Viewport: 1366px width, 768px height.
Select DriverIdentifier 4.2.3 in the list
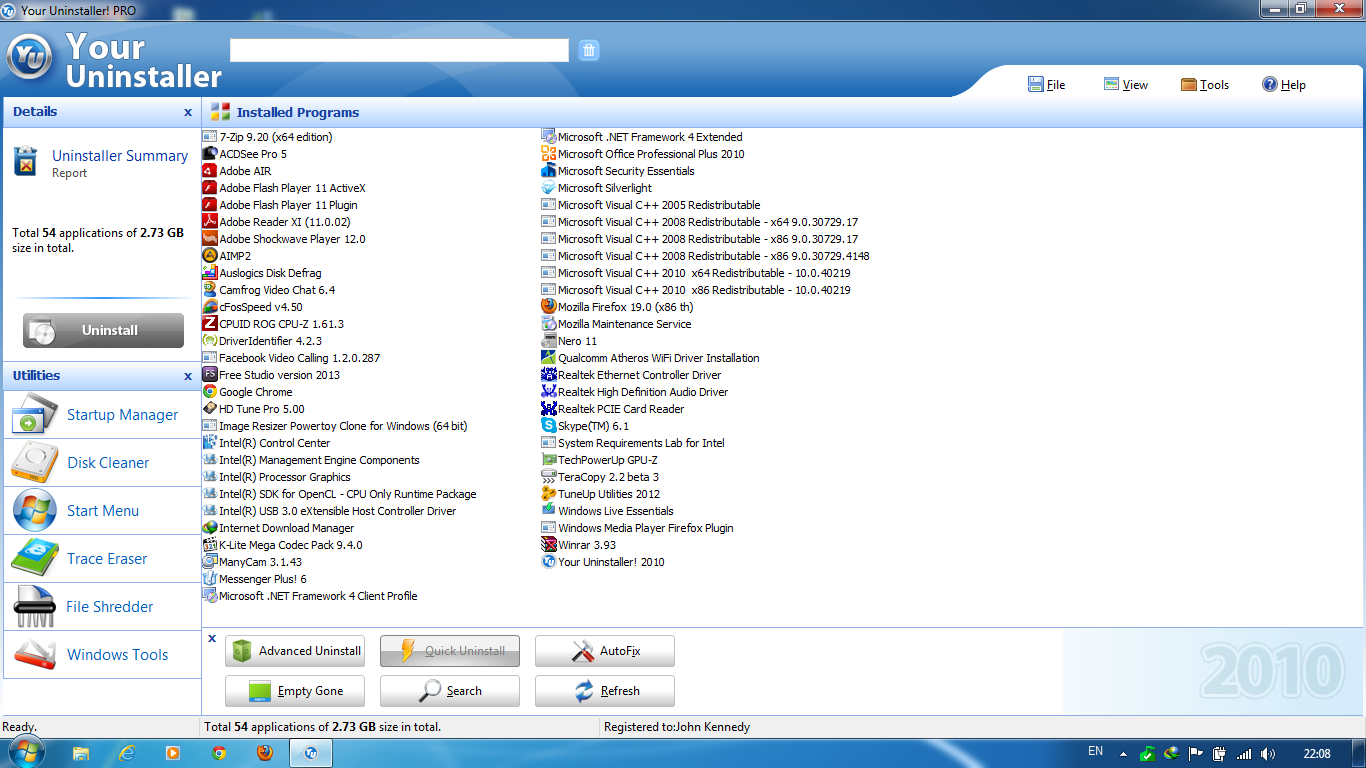coord(262,341)
